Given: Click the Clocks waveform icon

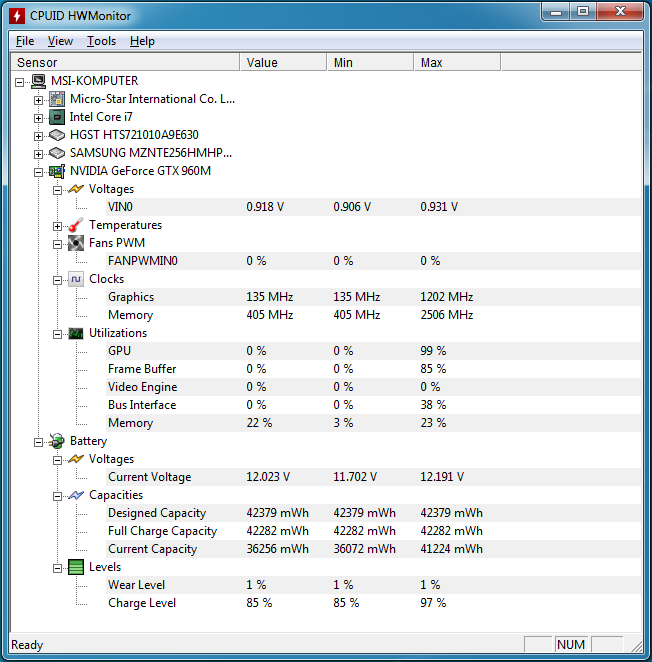Looking at the screenshot, I should click(x=76, y=279).
